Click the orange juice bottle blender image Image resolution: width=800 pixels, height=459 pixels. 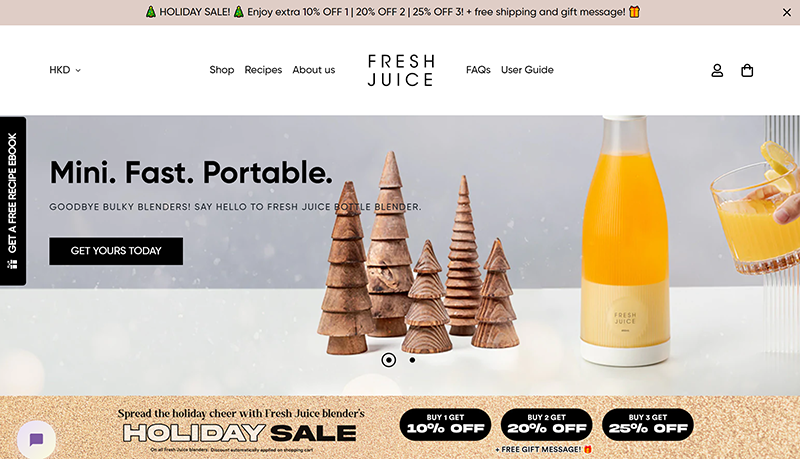(x=626, y=240)
